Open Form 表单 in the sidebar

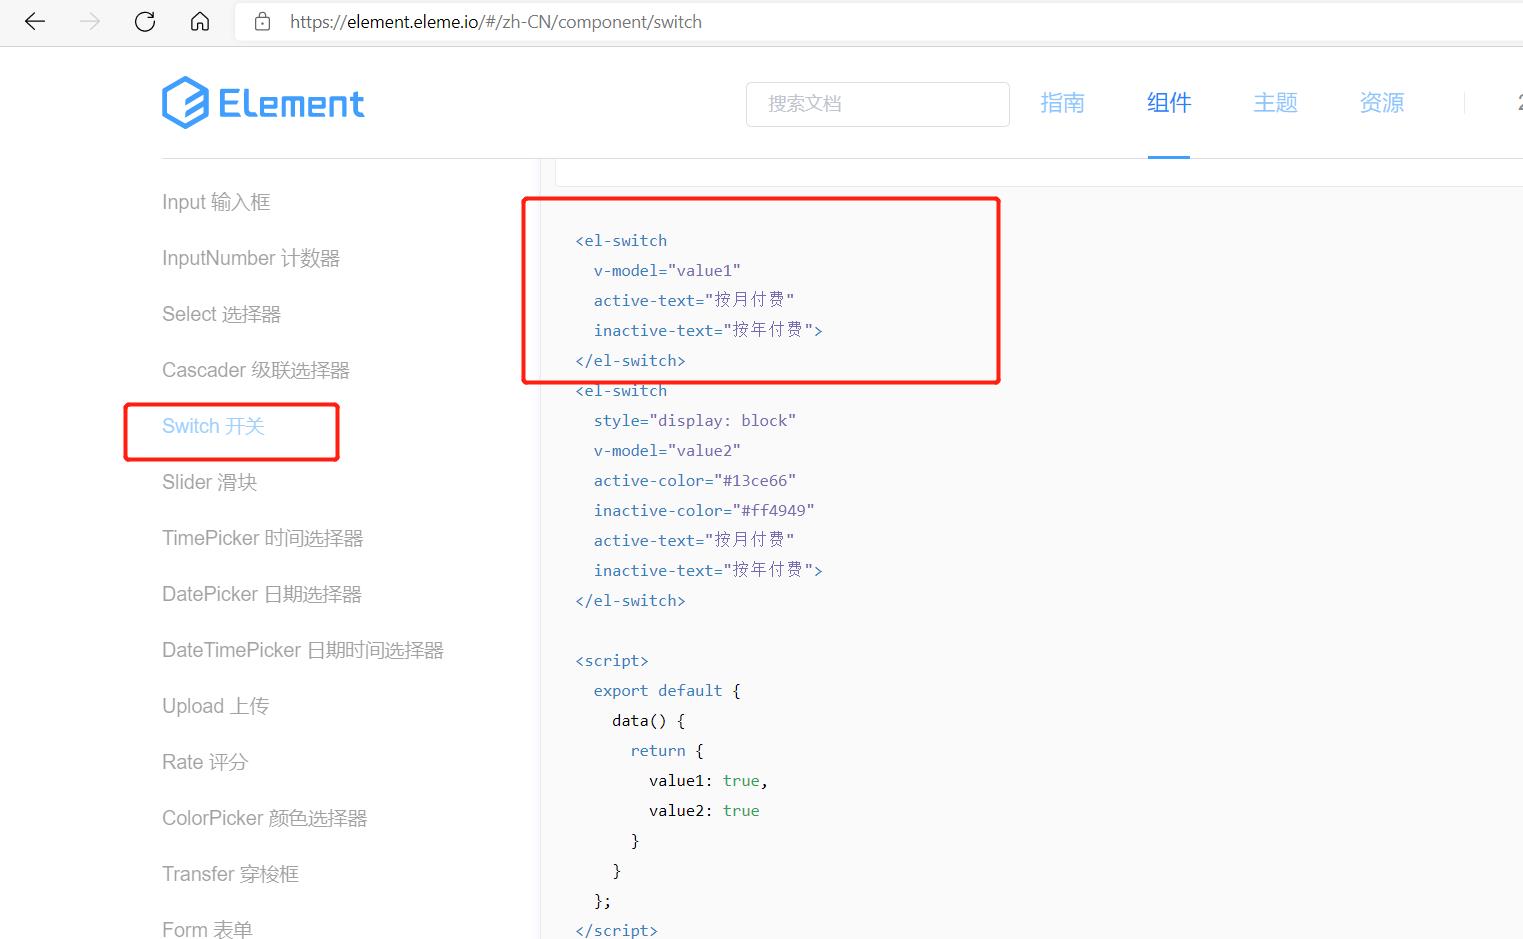click(x=207, y=929)
